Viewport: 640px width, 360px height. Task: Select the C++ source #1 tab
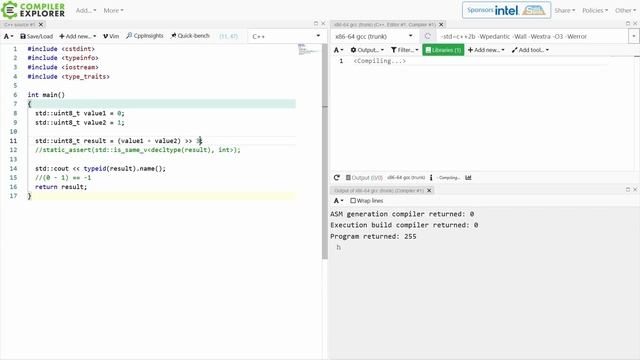(x=20, y=24)
